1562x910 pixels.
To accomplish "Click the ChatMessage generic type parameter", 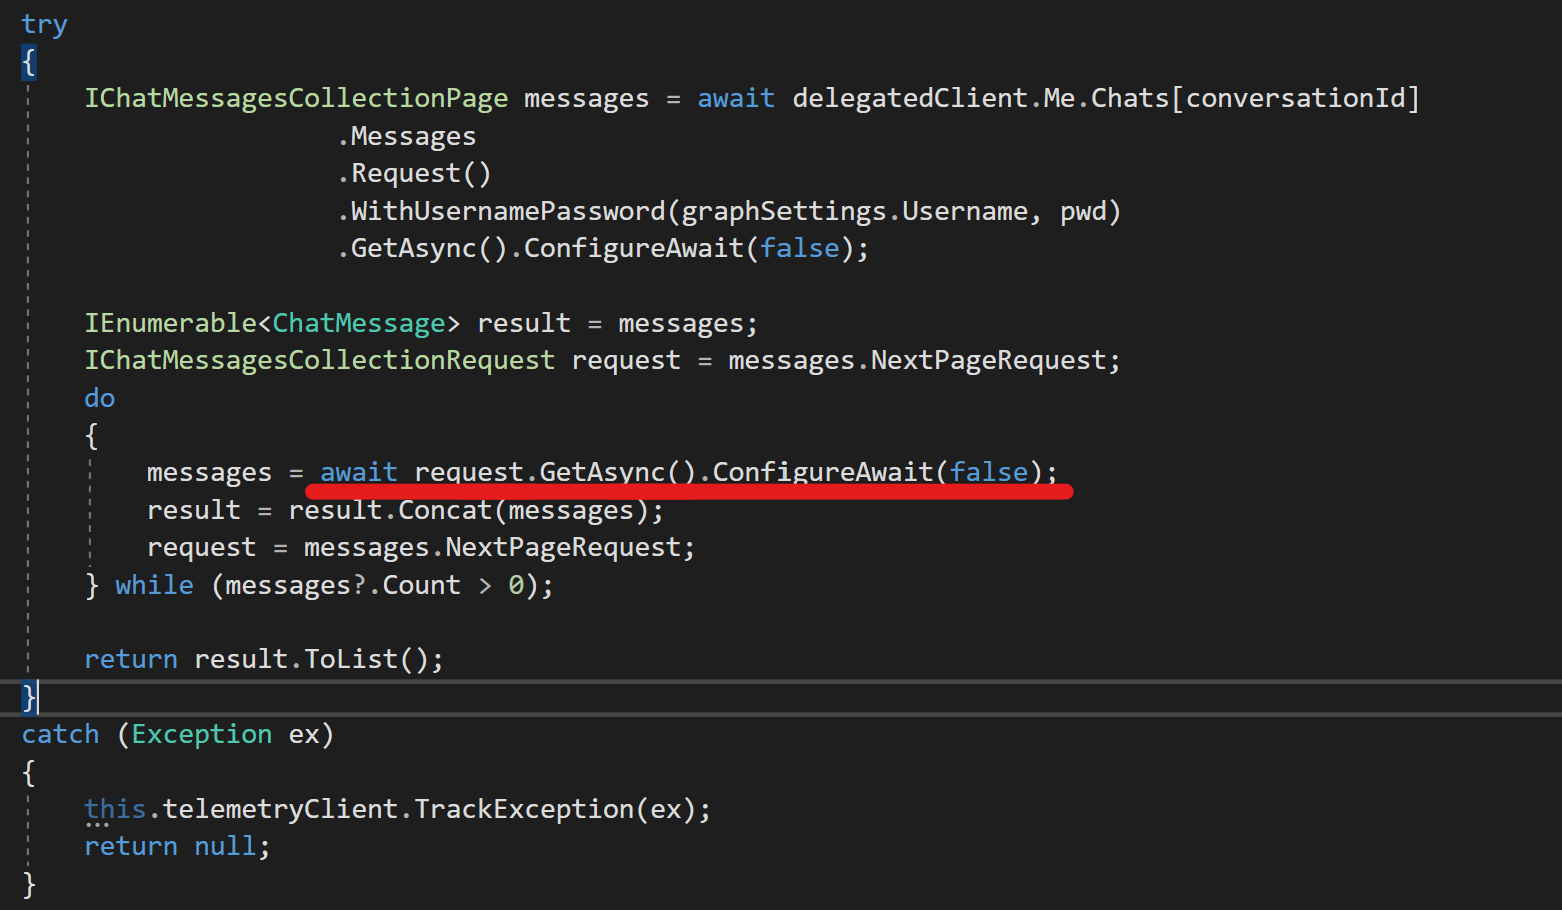I will (x=358, y=322).
